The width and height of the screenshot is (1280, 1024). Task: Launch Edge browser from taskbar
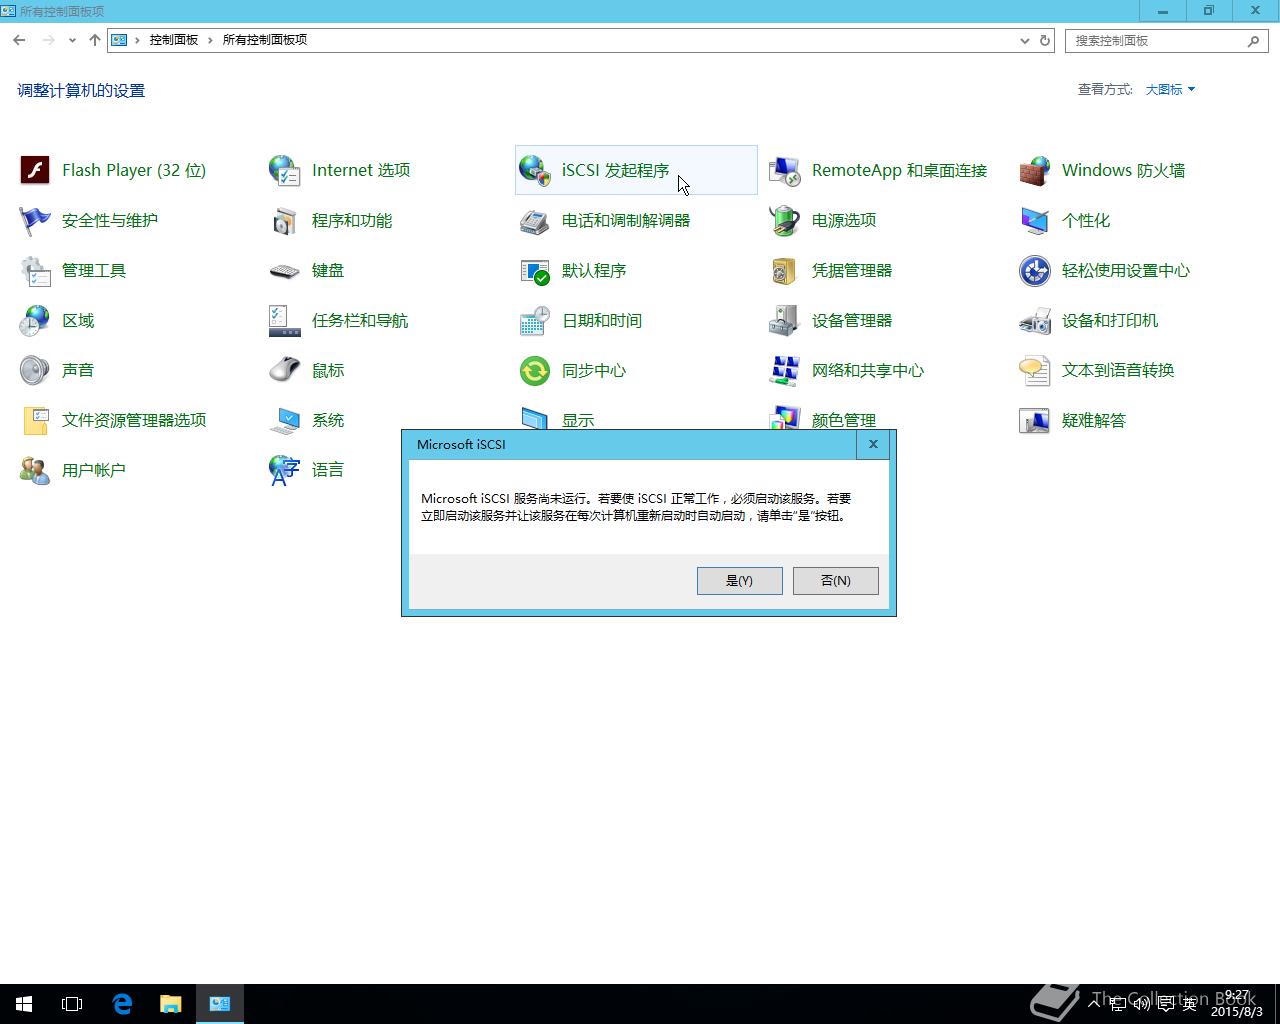pyautogui.click(x=122, y=1004)
